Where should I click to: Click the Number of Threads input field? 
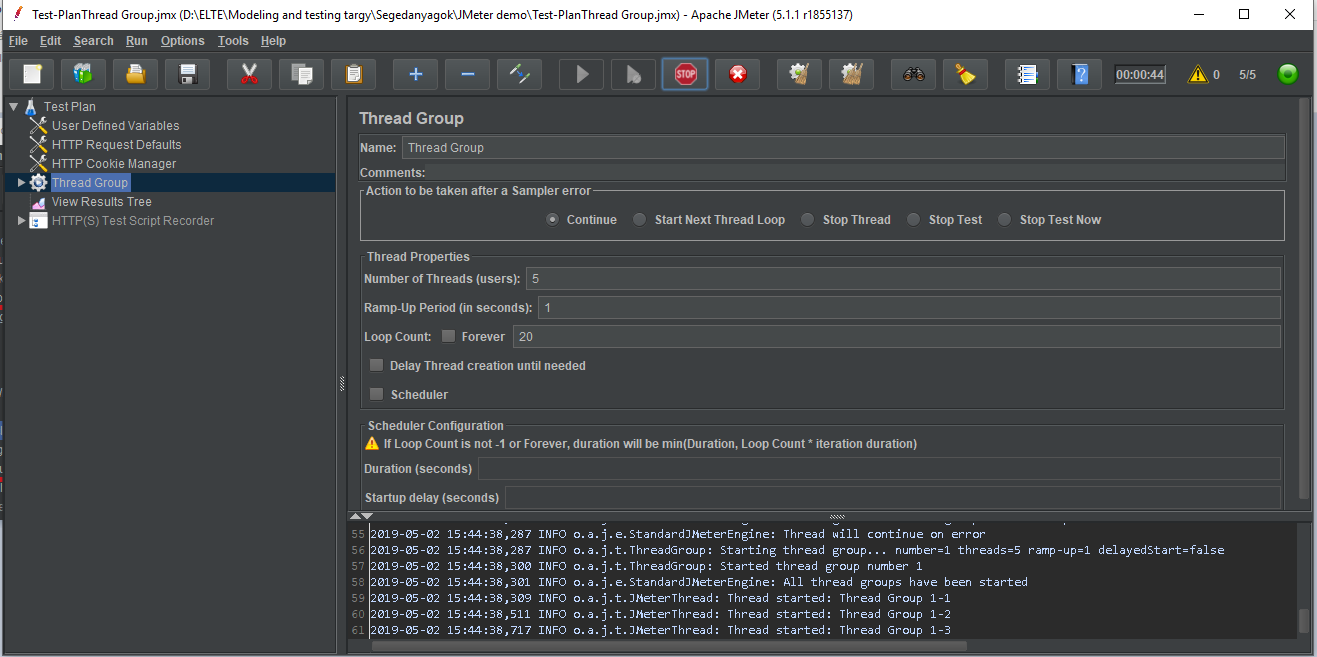click(903, 279)
